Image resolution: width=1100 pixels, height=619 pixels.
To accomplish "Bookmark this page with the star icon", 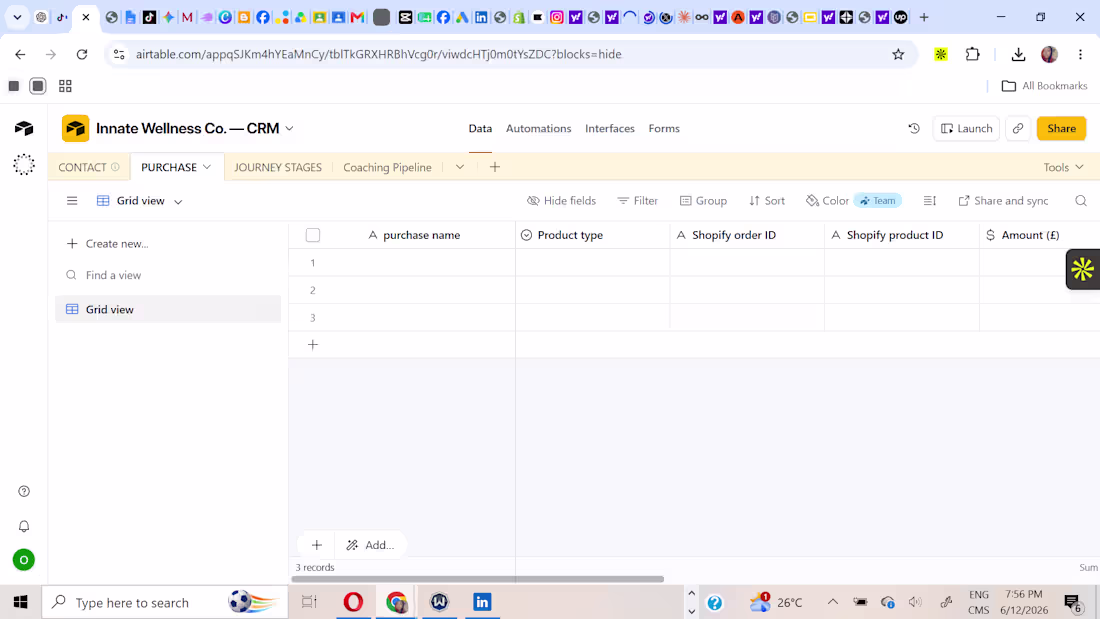I will pyautogui.click(x=898, y=54).
